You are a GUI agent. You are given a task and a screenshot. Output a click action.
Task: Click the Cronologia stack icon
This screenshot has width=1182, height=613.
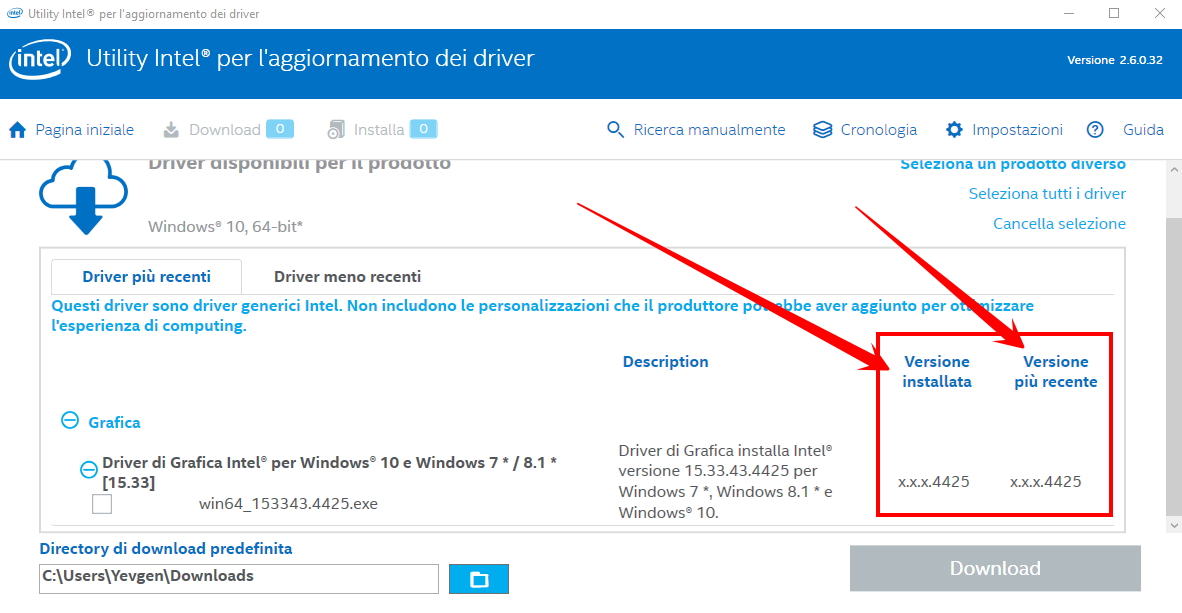(x=822, y=130)
